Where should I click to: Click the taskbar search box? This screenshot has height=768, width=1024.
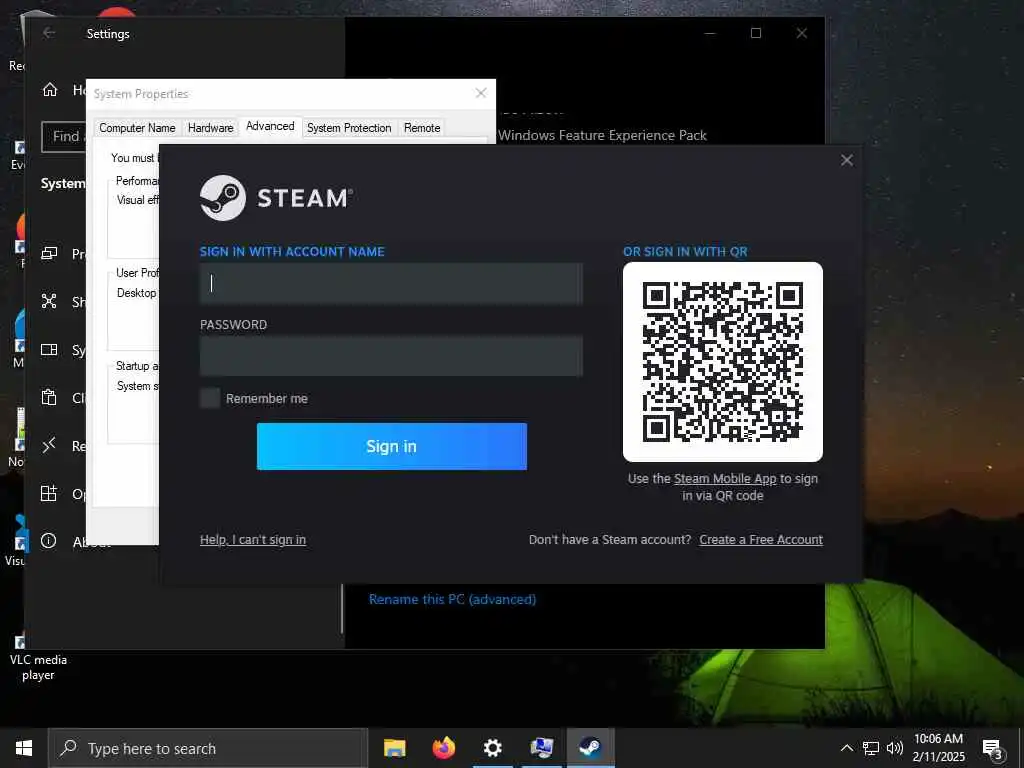[x=208, y=748]
